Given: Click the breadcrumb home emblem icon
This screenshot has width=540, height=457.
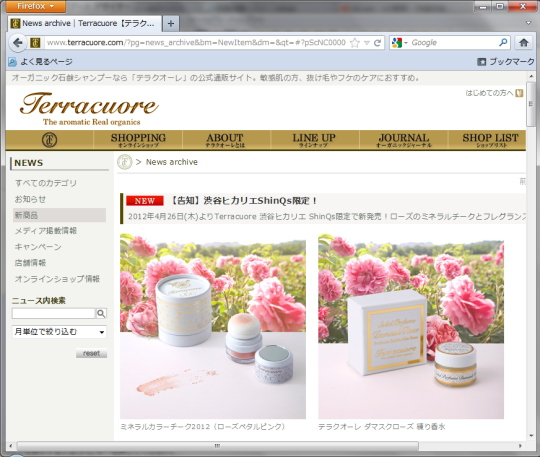Looking at the screenshot, I should [x=125, y=162].
